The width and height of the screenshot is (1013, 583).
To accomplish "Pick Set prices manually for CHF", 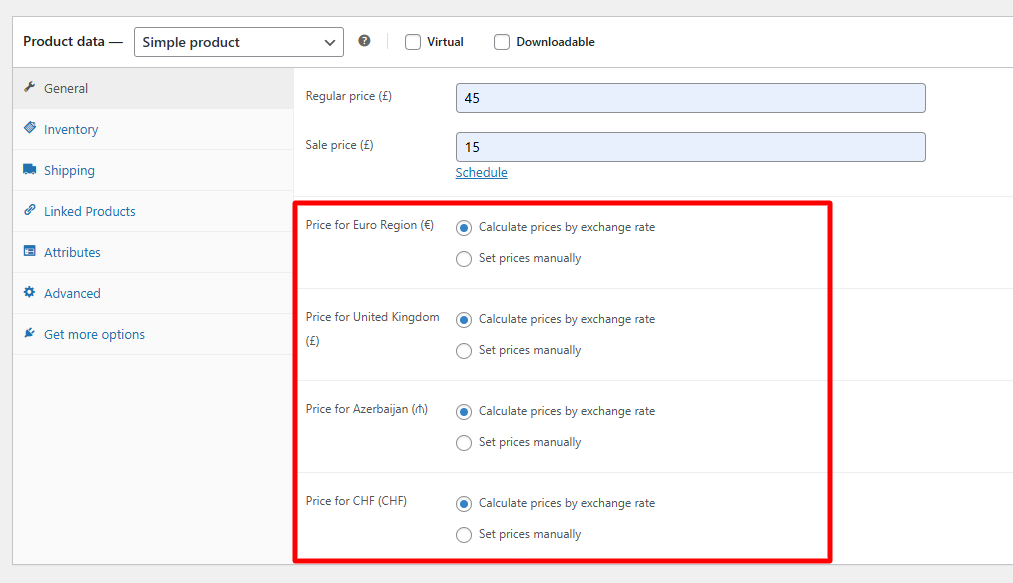I will click(x=464, y=535).
